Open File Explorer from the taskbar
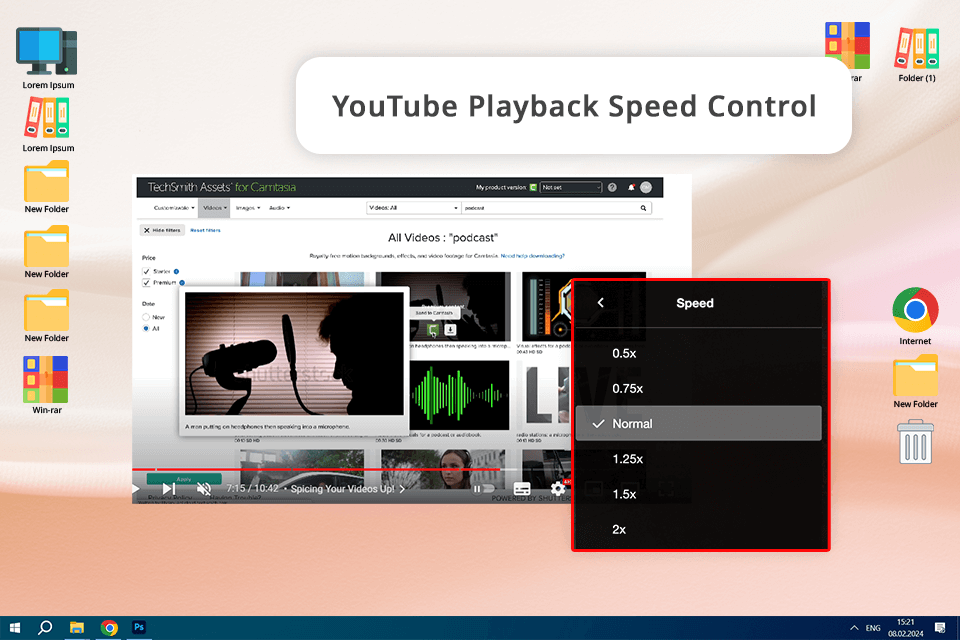Screen dimensions: 960x640 pos(77,628)
